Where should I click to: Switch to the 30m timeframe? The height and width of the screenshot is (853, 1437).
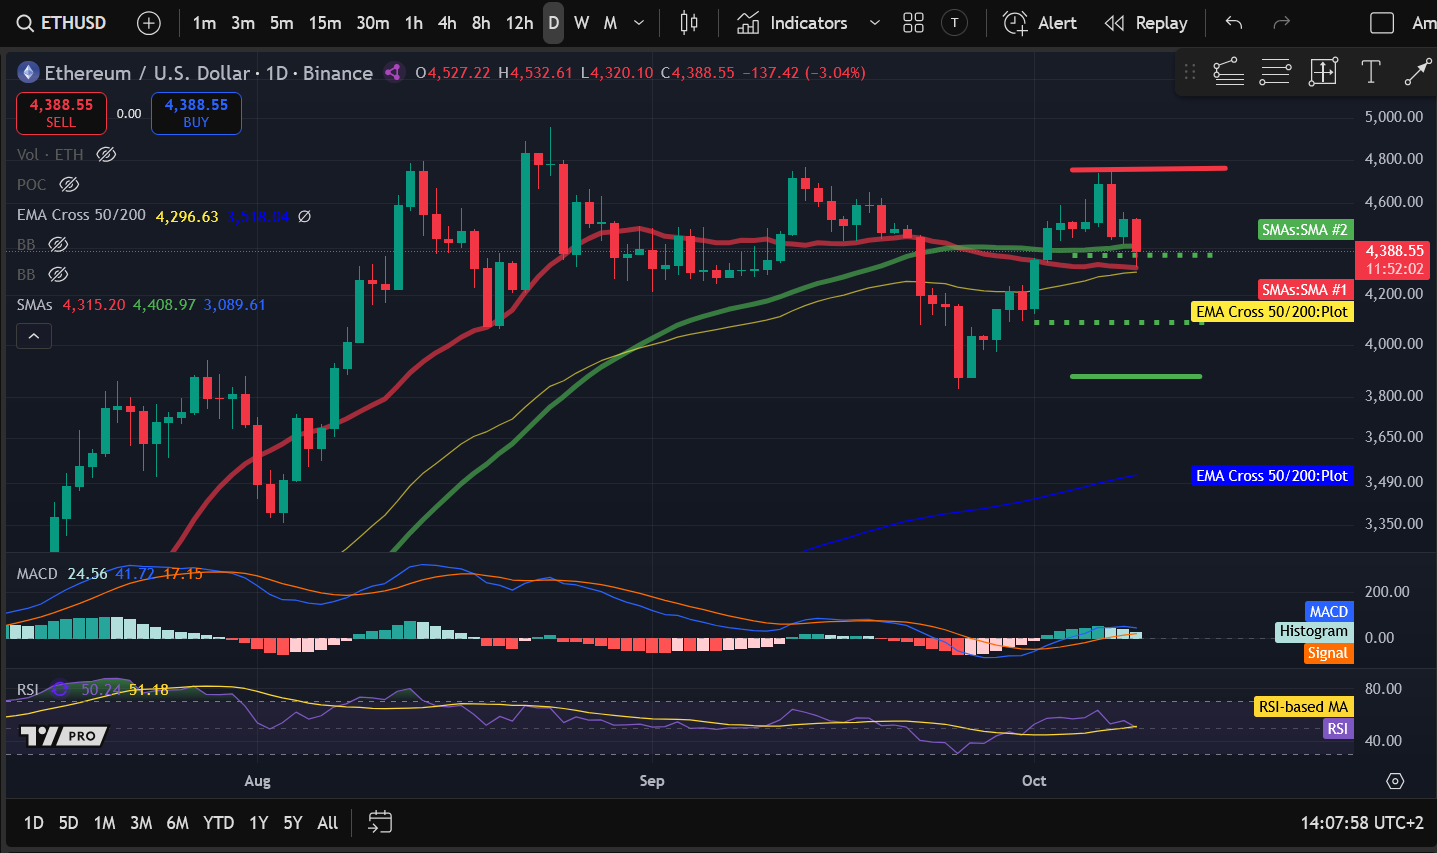click(x=373, y=23)
